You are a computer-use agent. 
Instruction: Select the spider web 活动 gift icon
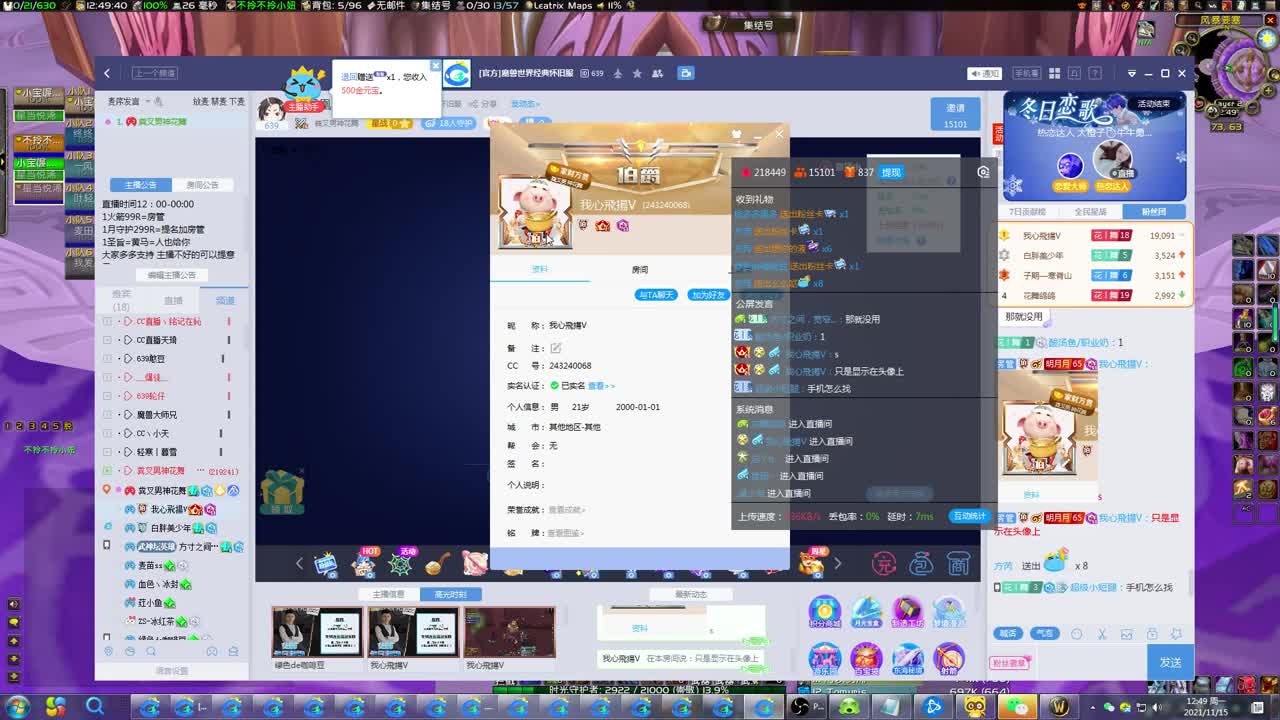[x=401, y=563]
